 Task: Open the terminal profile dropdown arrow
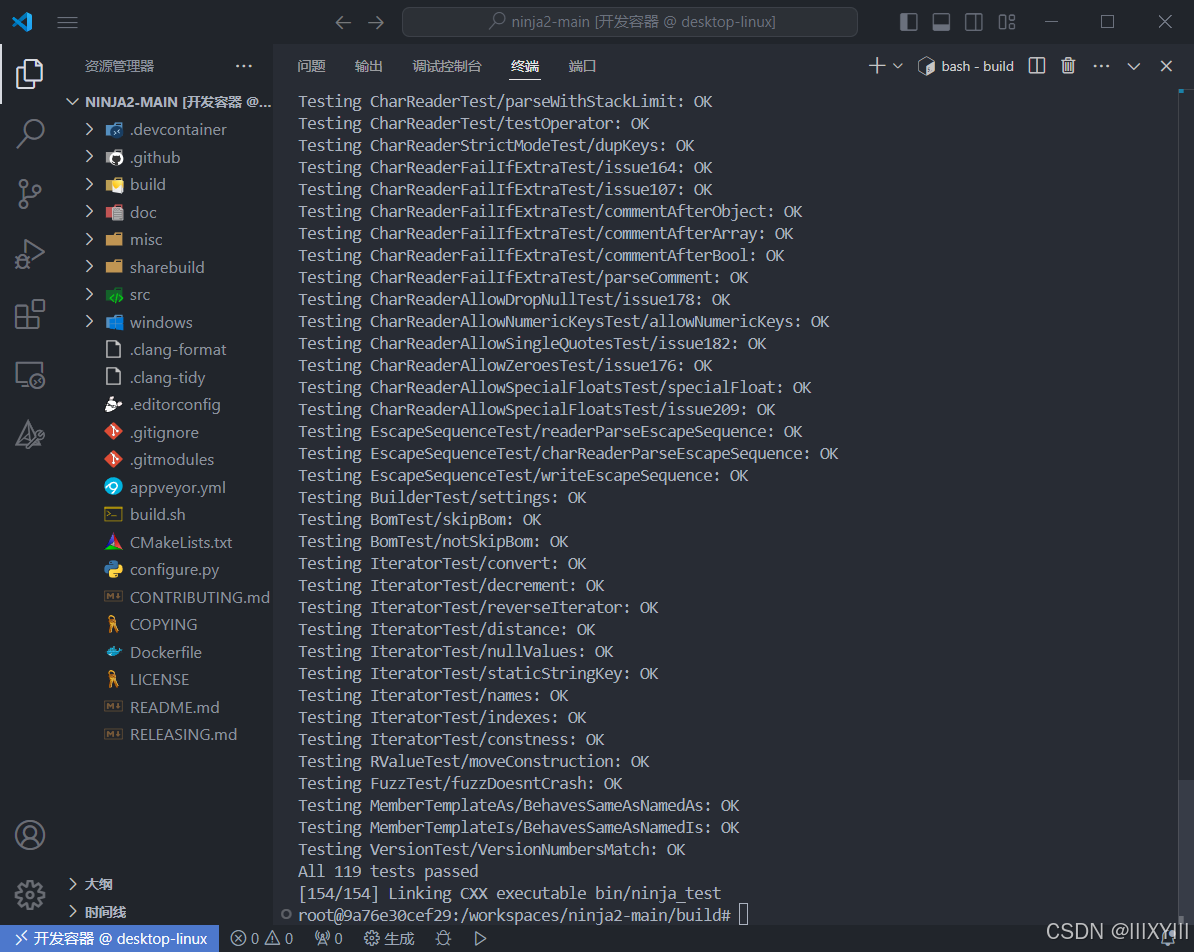click(897, 65)
